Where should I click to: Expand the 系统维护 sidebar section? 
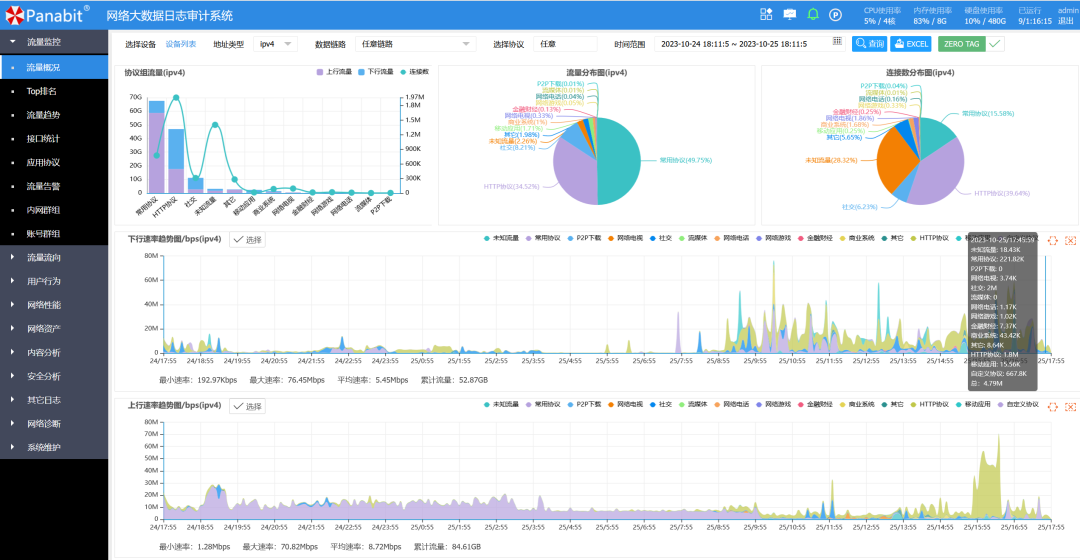[x=54, y=447]
